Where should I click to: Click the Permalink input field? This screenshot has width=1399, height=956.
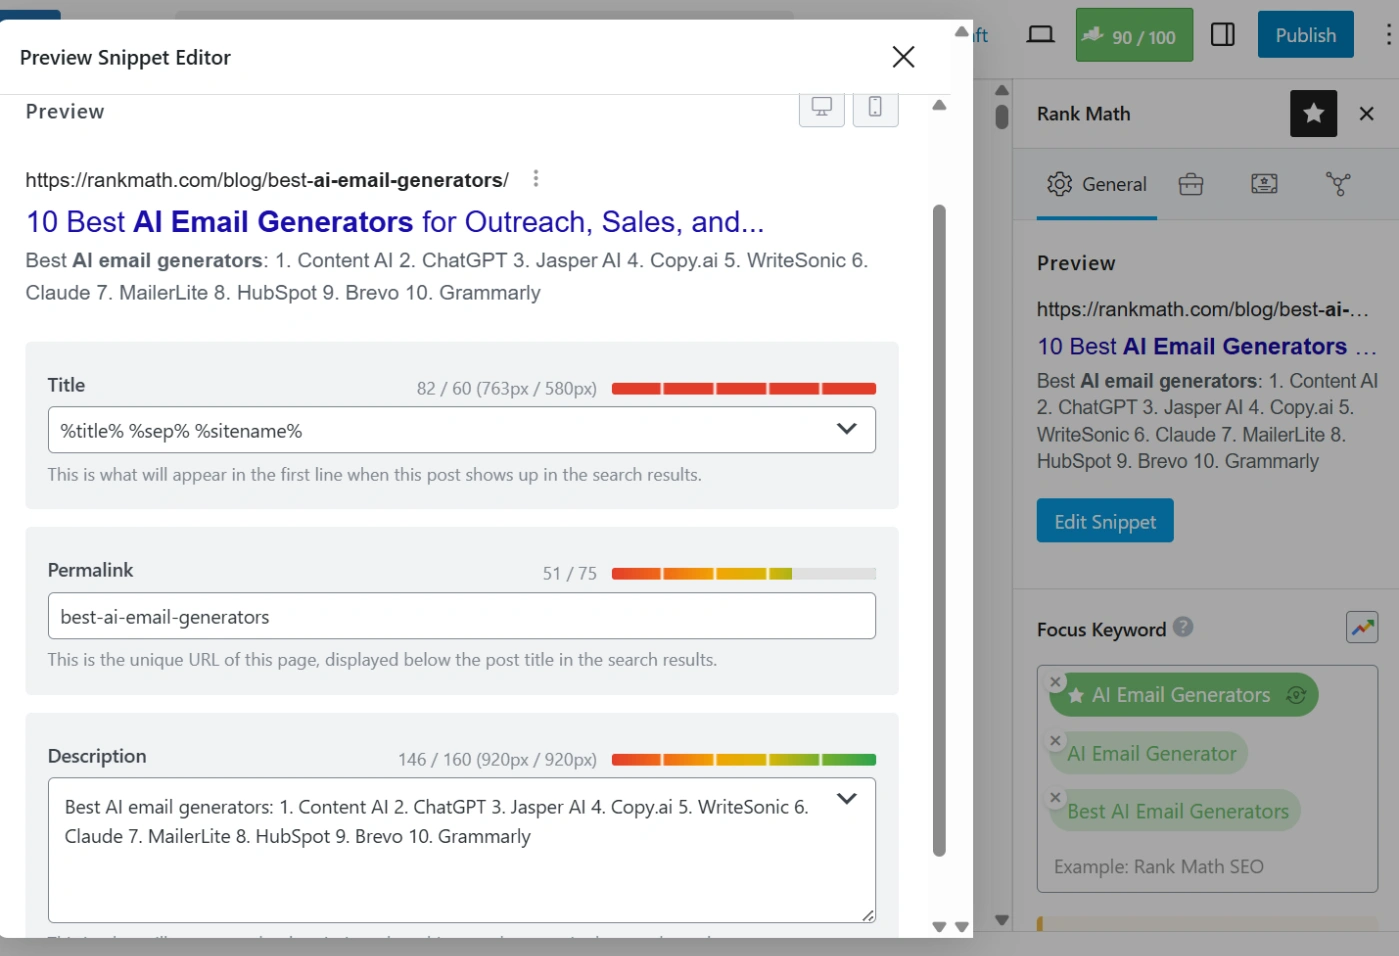(461, 616)
